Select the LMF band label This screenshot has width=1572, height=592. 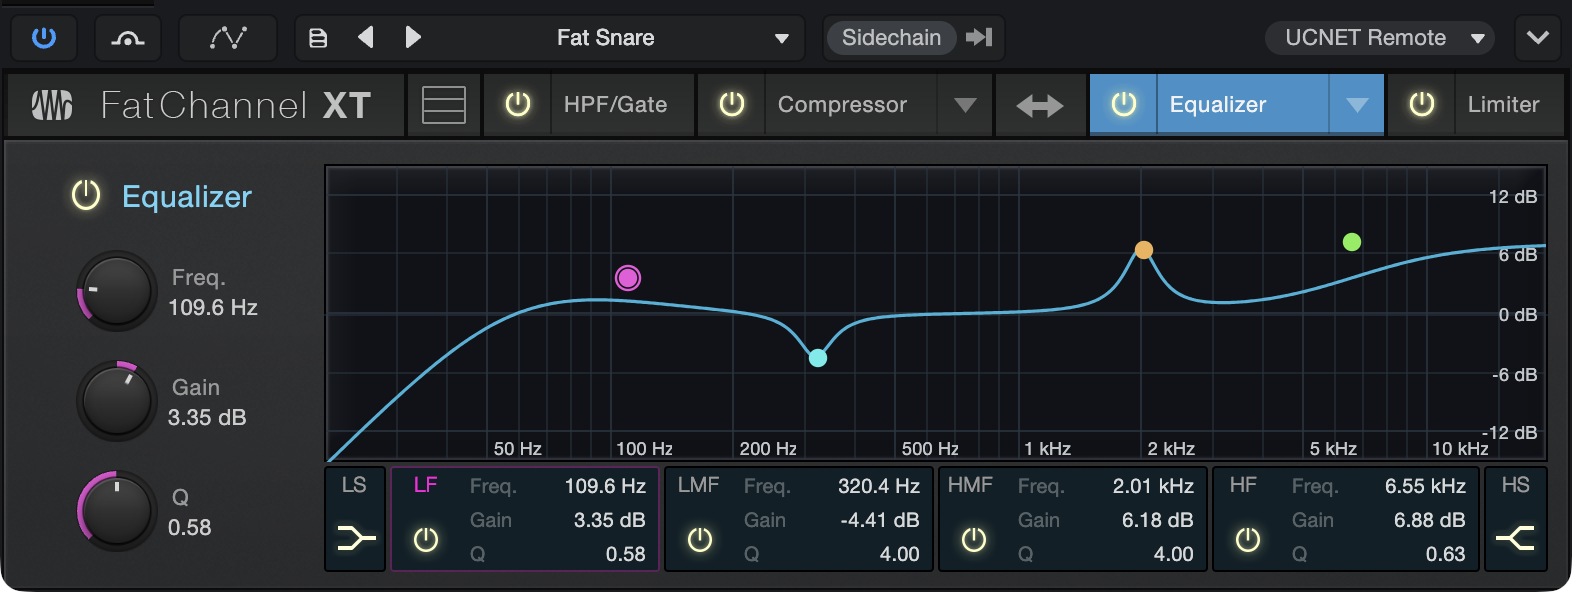tap(698, 485)
